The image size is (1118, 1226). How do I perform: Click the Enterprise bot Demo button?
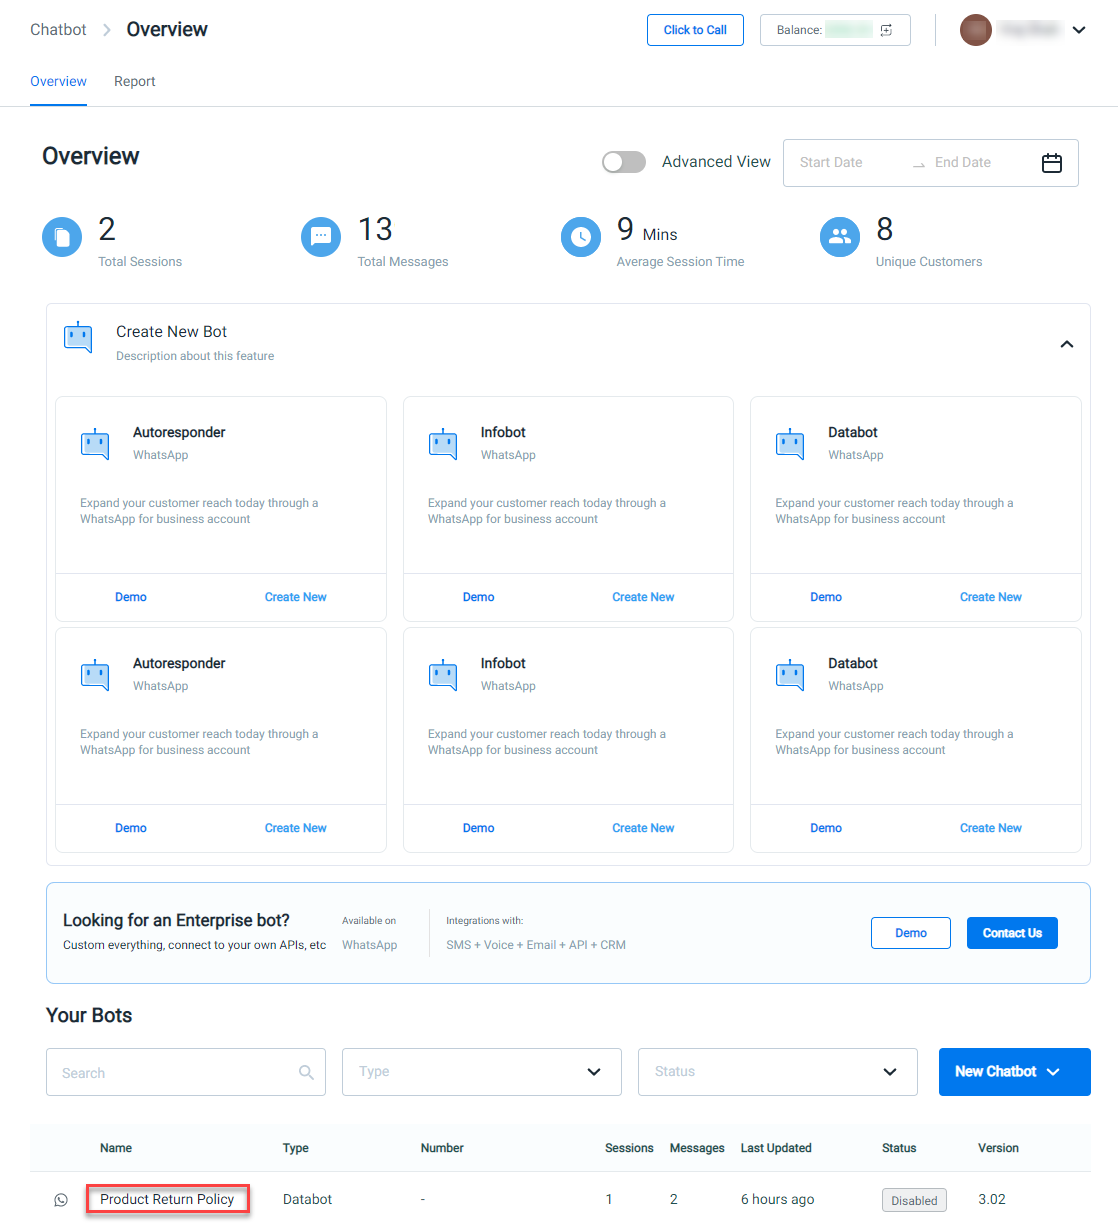911,933
